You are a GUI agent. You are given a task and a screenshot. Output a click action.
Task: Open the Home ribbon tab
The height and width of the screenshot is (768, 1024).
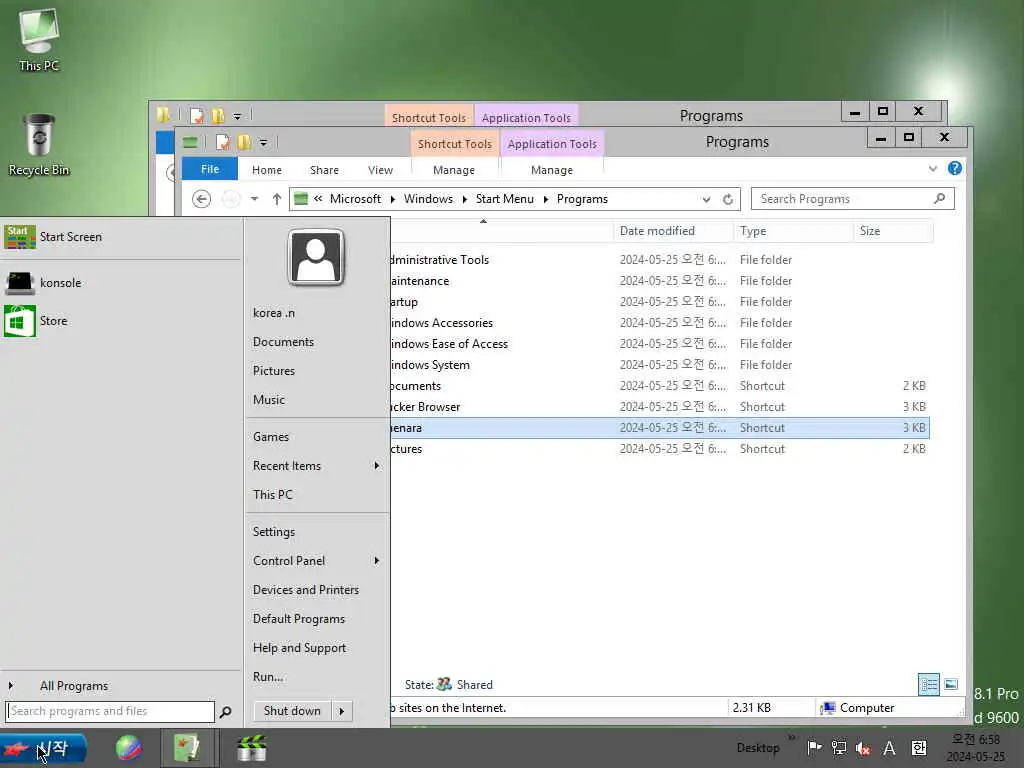coord(267,170)
